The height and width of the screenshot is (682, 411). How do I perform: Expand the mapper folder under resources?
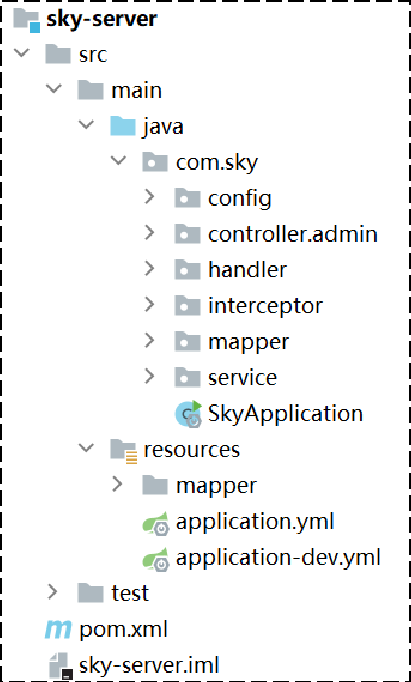click(117, 484)
